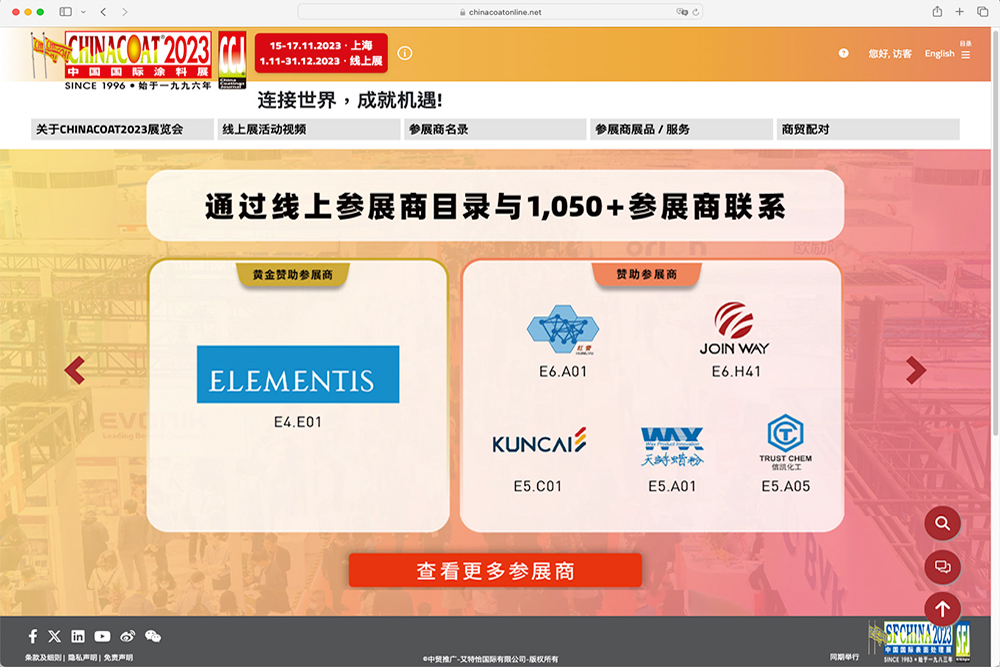Screen dimensions: 1000x667
Task: Click the booth number E6.H41
Action: (736, 372)
